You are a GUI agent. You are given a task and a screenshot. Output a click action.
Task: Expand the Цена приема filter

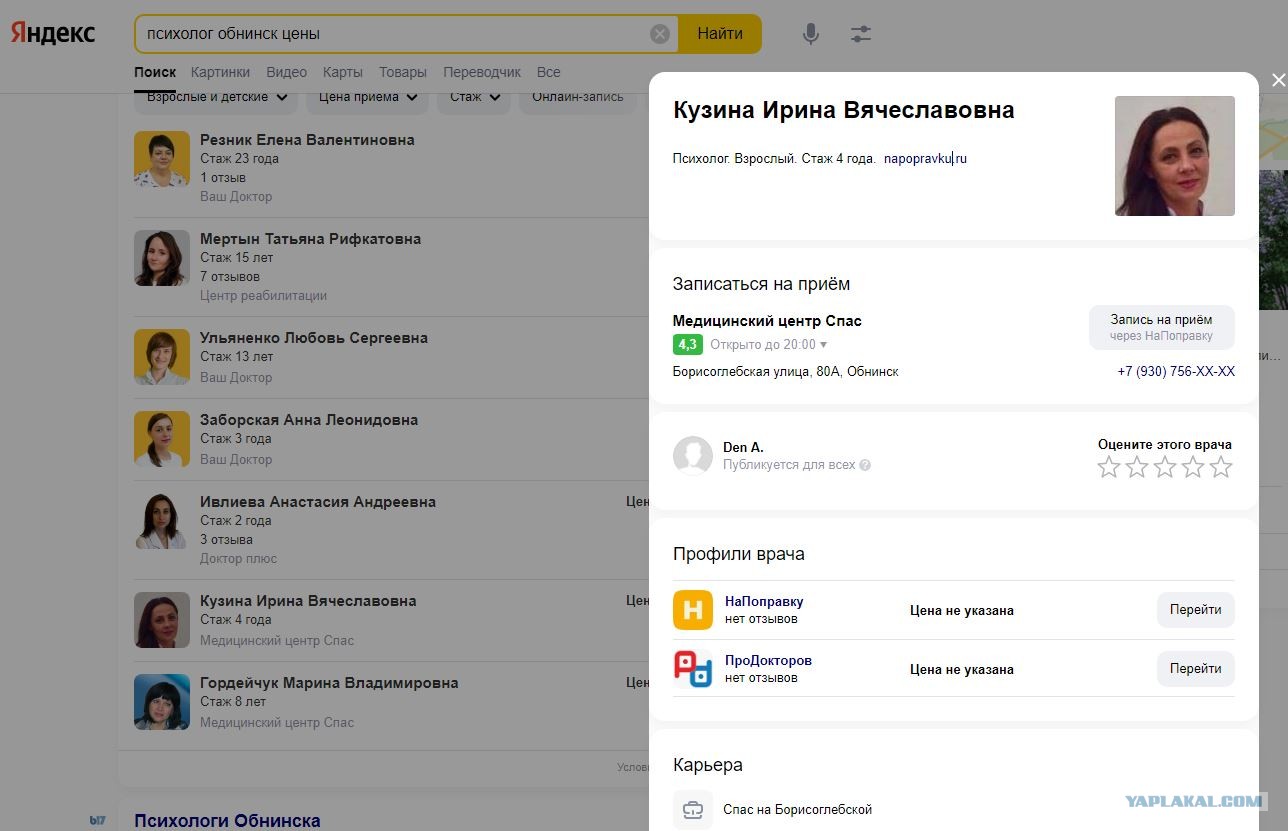tap(368, 97)
